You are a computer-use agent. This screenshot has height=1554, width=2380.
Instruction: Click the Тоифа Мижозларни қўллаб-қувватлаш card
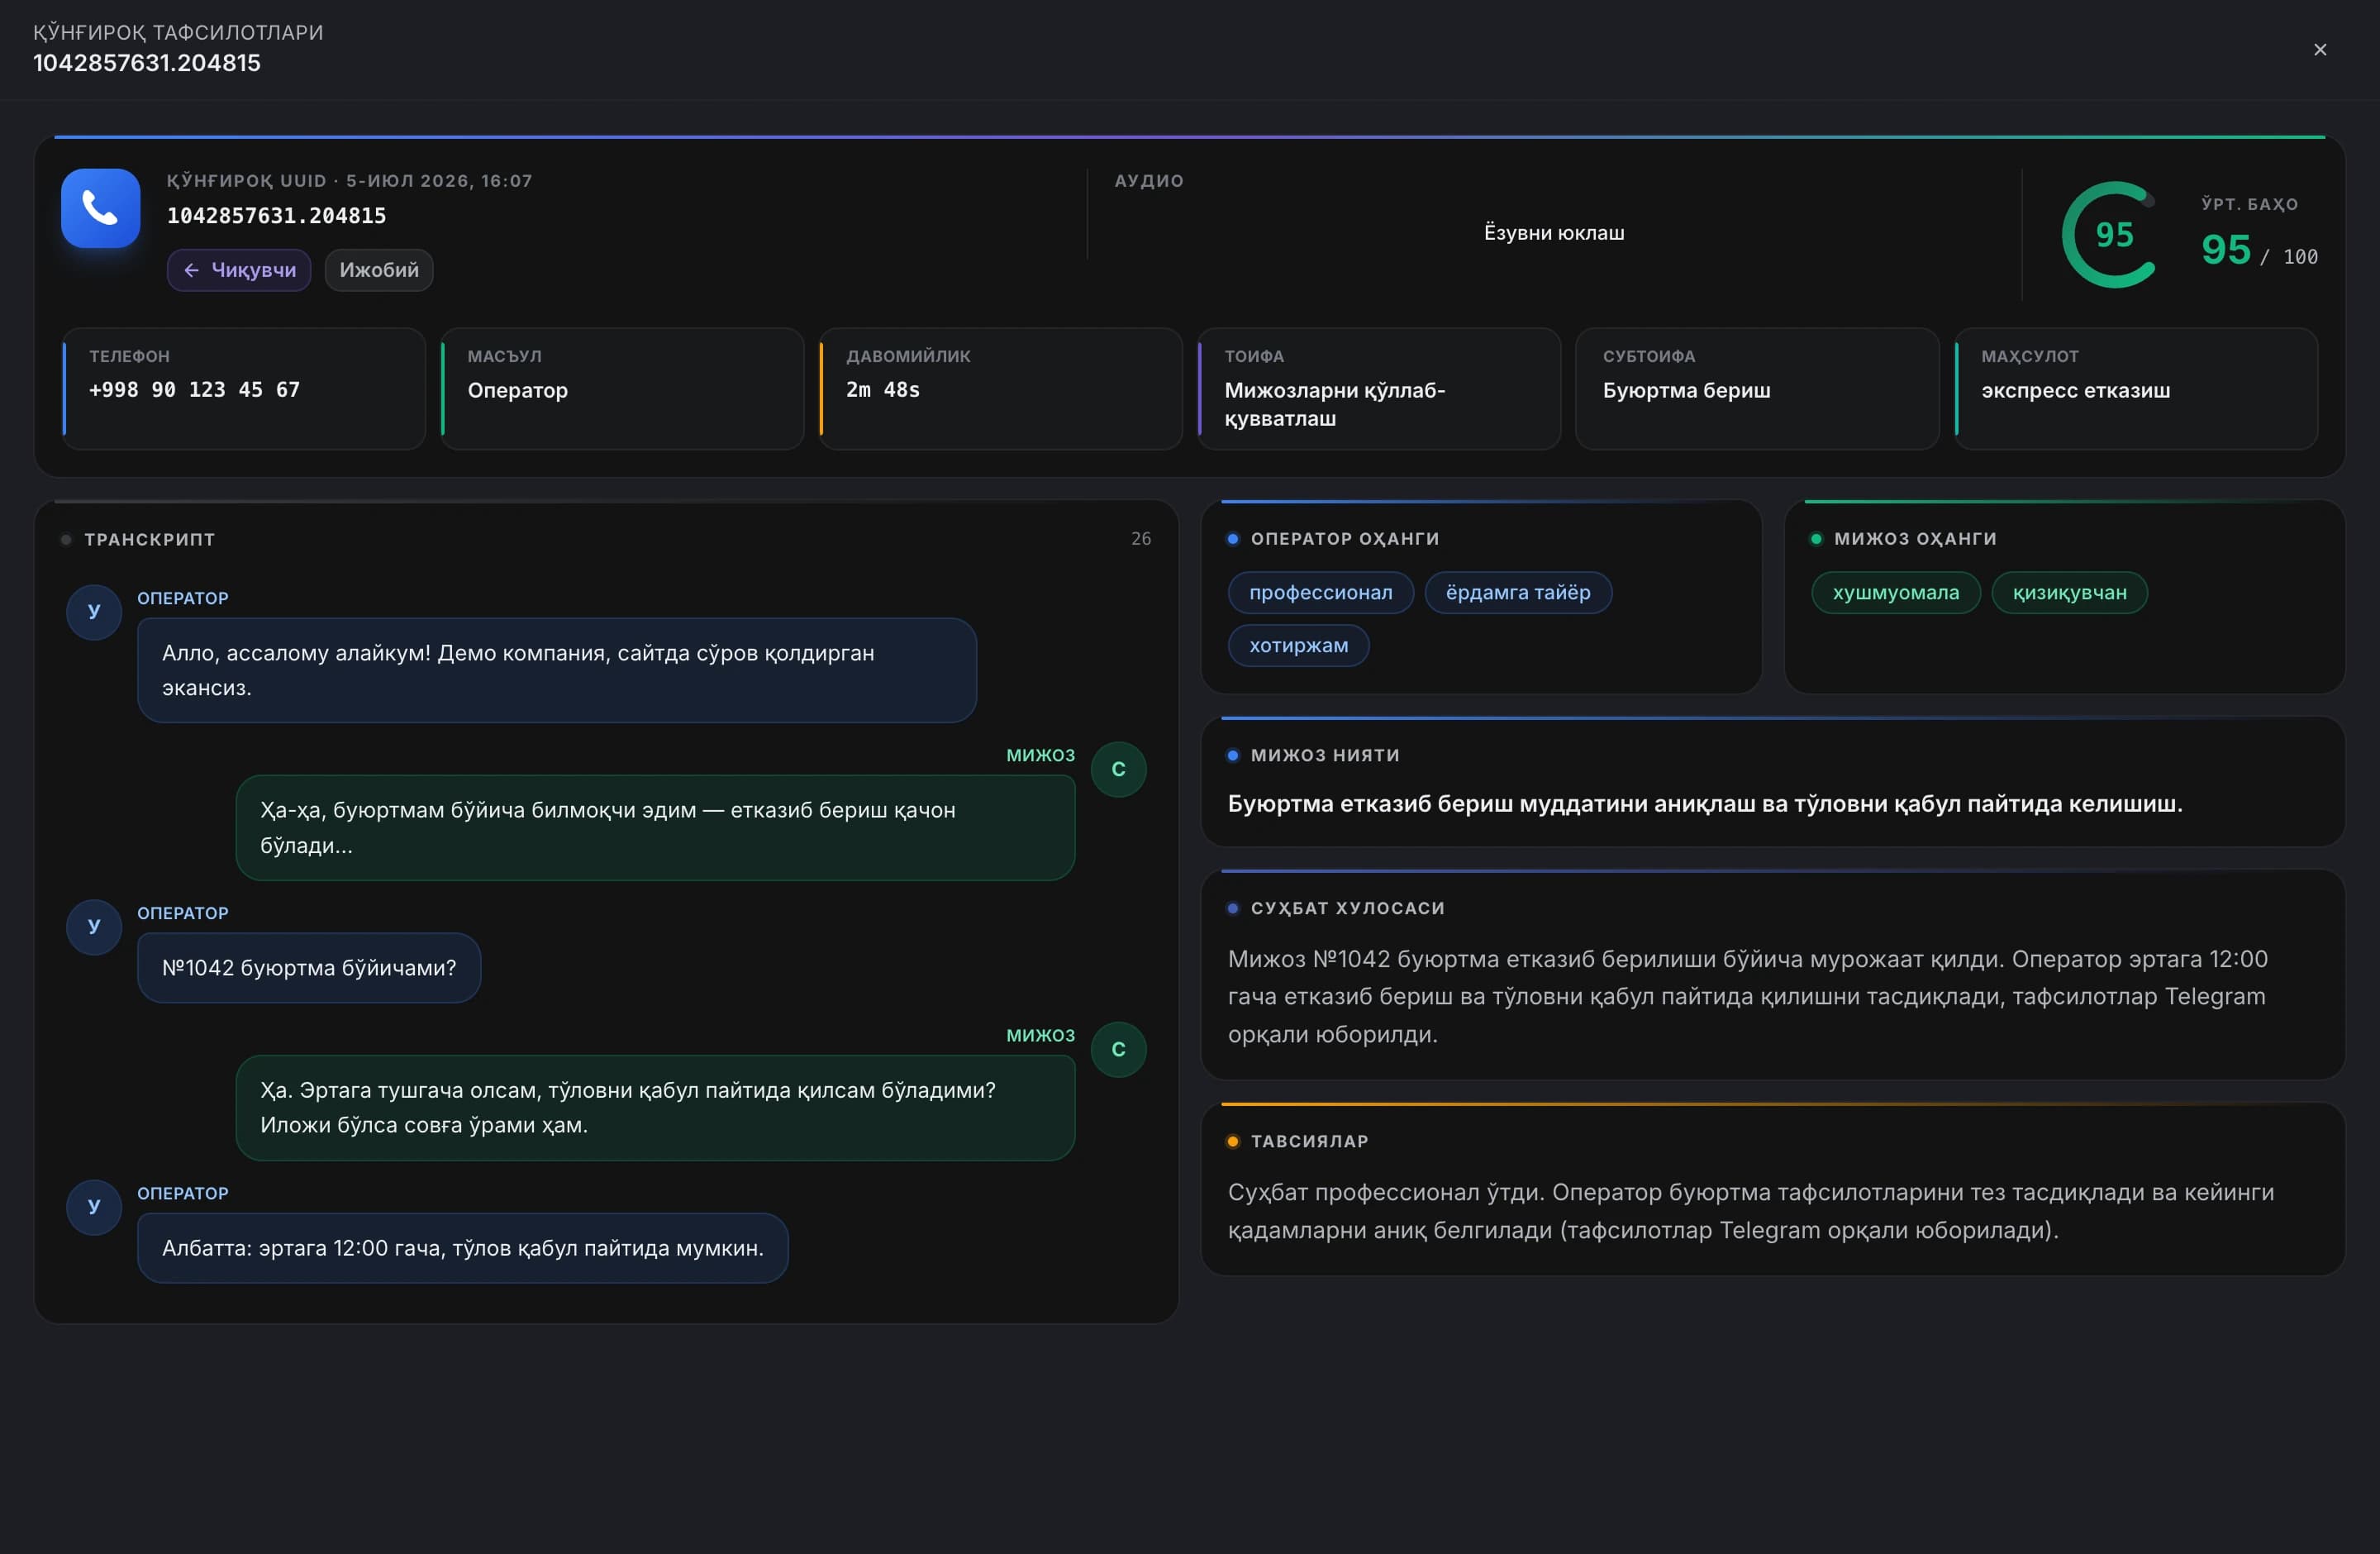(x=1379, y=389)
